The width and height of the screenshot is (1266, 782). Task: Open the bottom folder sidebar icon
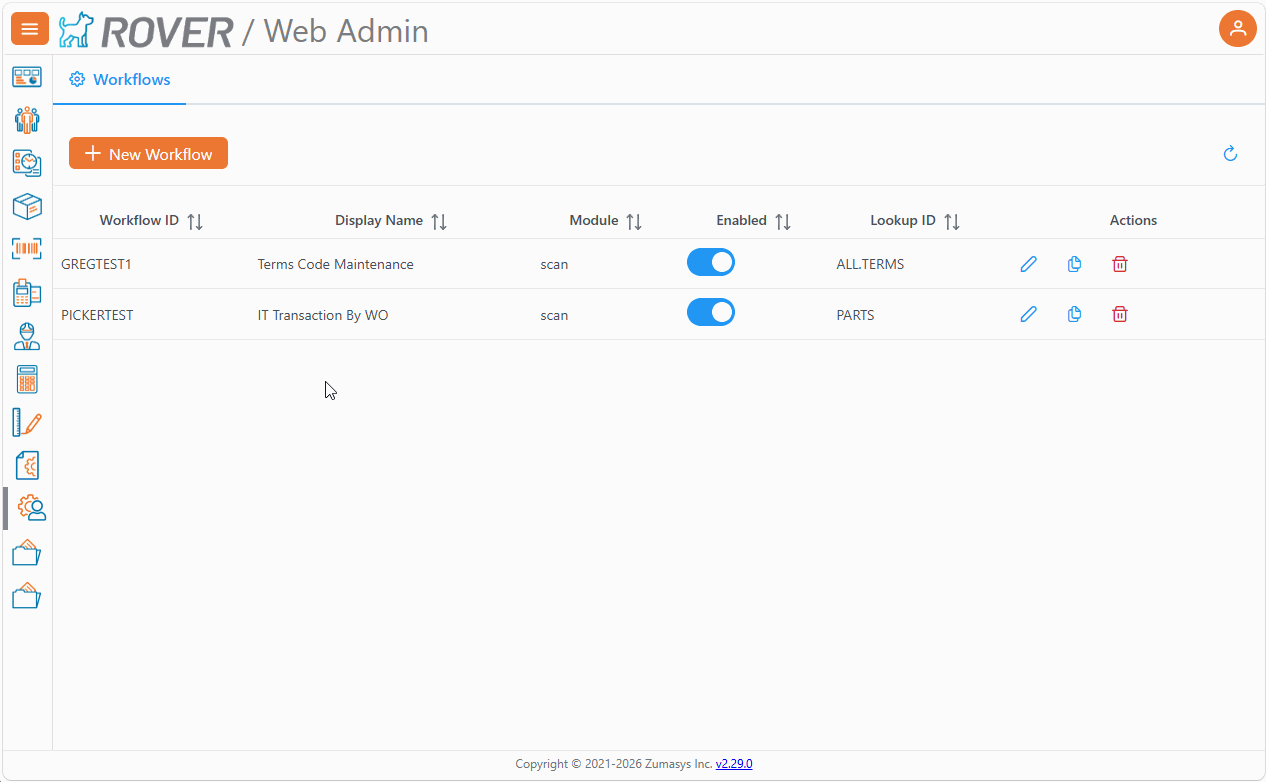(27, 595)
